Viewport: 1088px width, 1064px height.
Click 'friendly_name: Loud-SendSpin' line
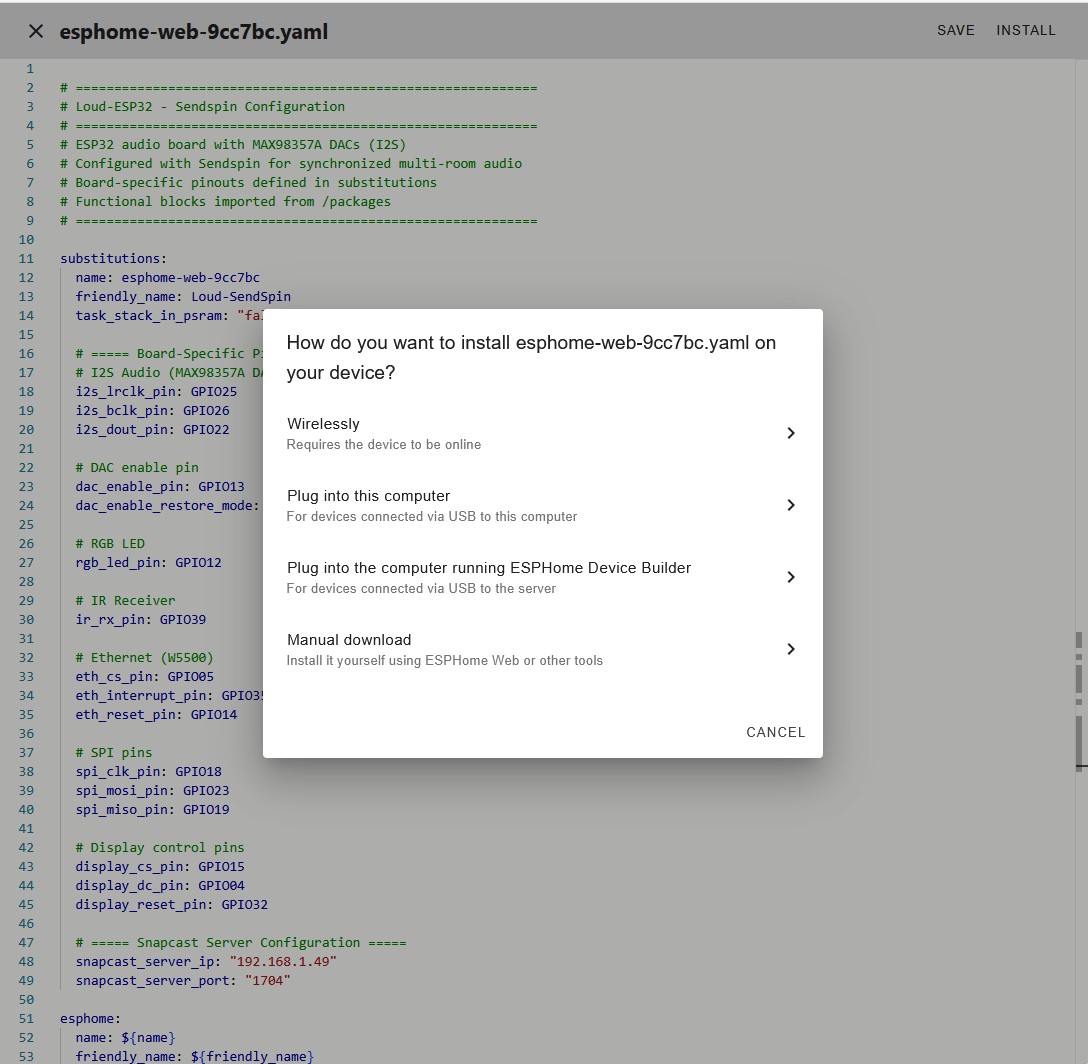pos(183,296)
